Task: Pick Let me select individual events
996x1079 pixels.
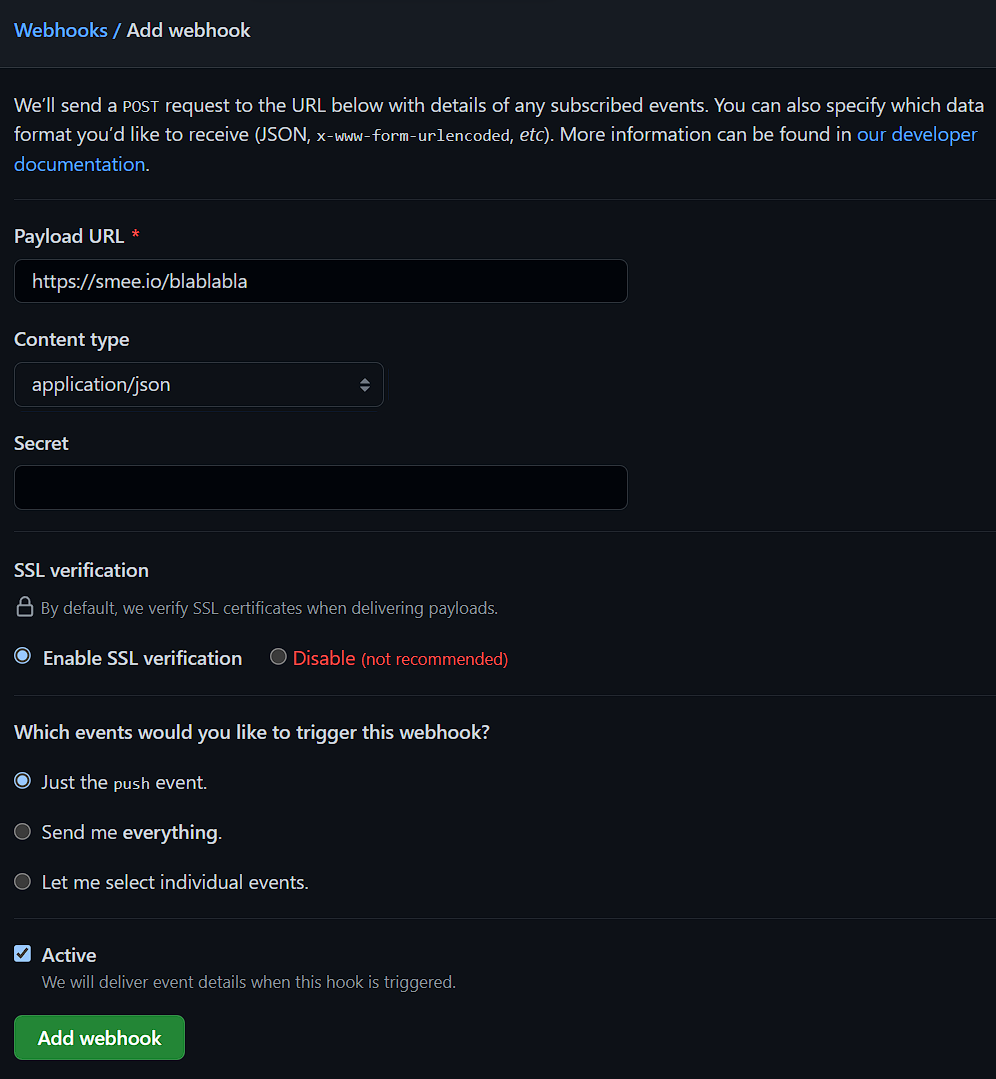Action: 23,881
